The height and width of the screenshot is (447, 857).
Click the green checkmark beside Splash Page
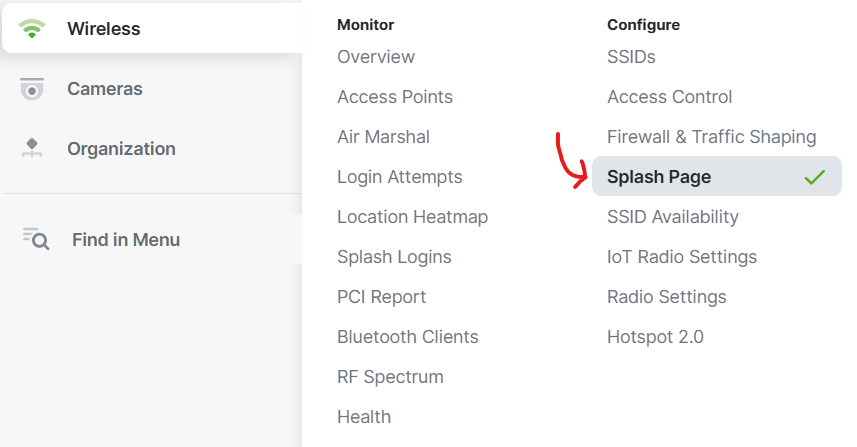tap(814, 177)
